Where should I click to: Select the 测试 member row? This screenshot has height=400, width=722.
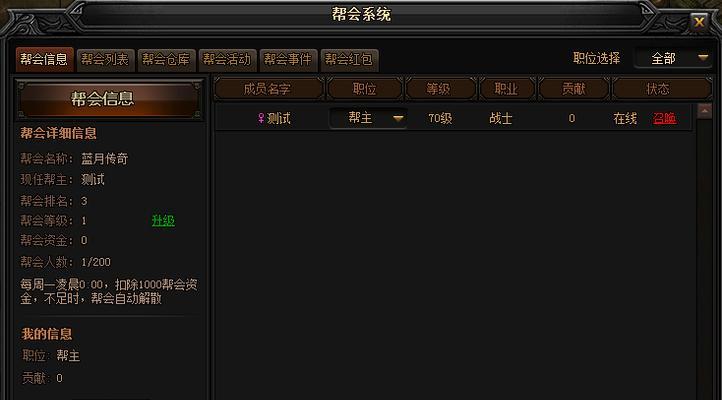click(x=454, y=118)
